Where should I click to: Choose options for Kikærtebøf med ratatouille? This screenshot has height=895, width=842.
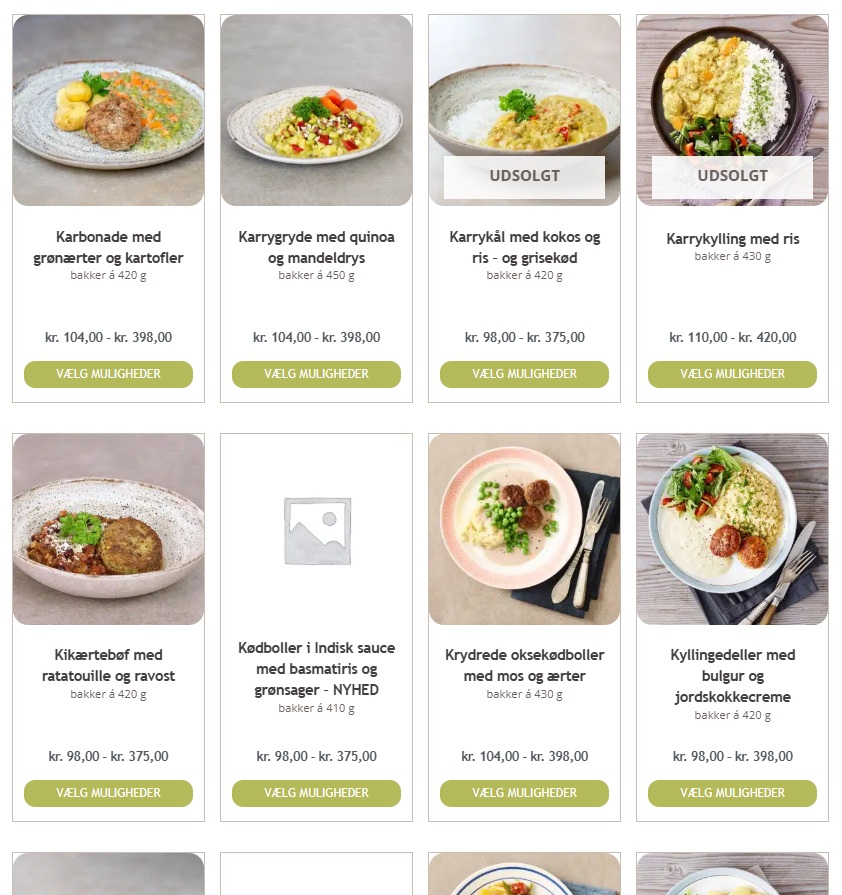(108, 793)
